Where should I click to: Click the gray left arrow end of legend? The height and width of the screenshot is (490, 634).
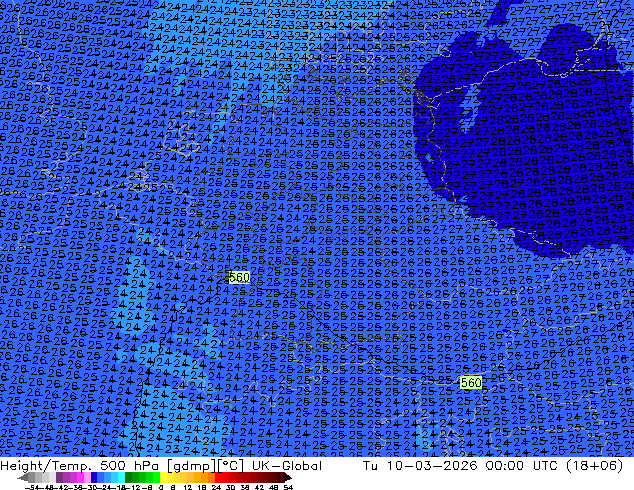pos(22,478)
